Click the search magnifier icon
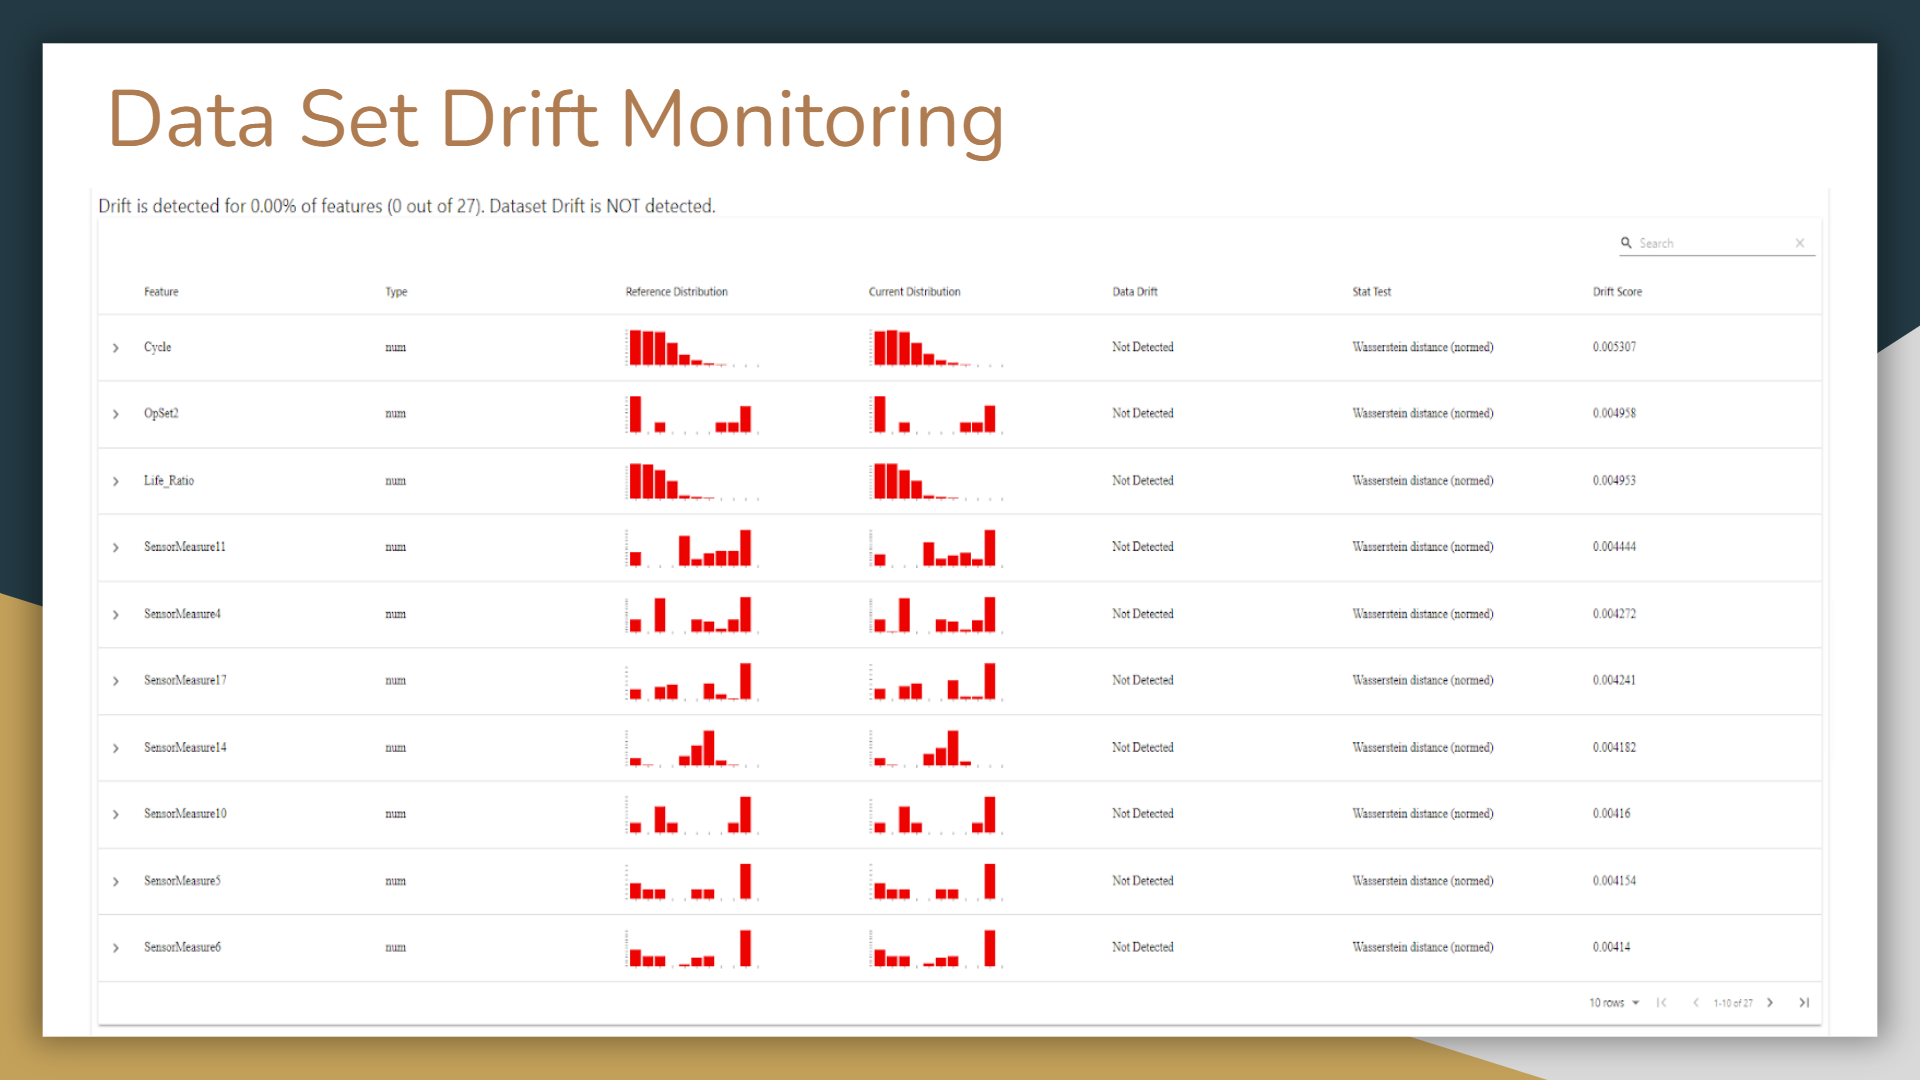The image size is (1920, 1080). [1627, 243]
